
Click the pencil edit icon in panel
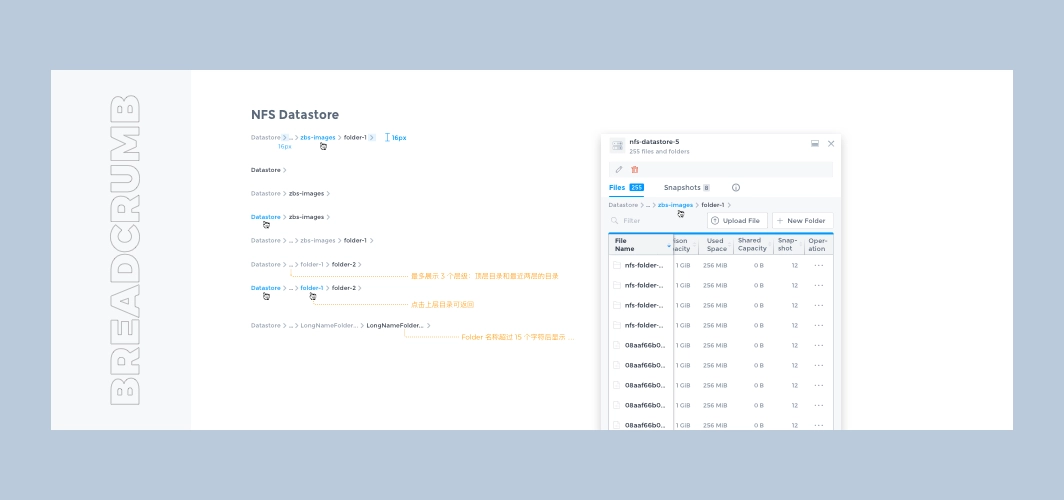click(x=619, y=170)
